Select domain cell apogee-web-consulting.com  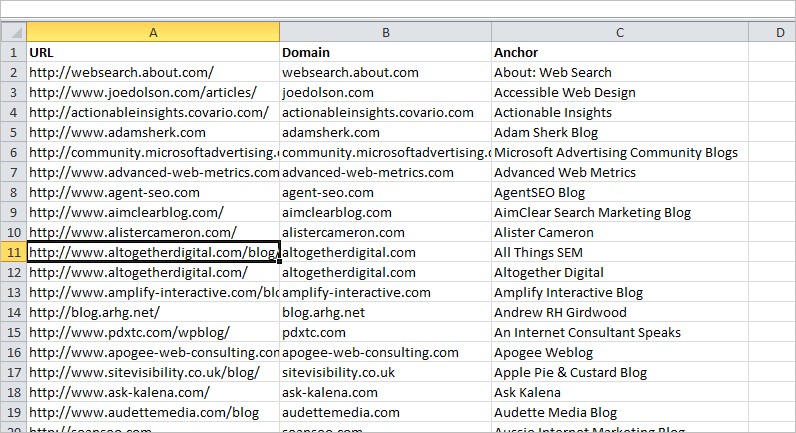coord(385,352)
